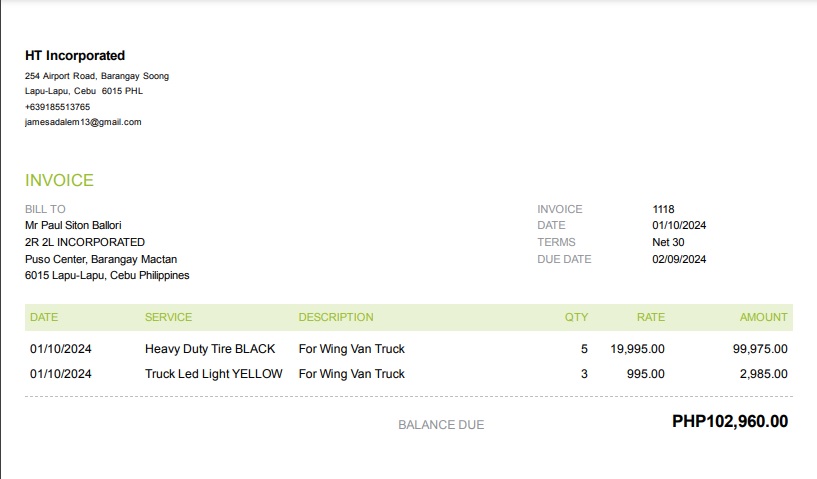Click the BALANCE DUE label
The height and width of the screenshot is (479, 817).
click(441, 425)
